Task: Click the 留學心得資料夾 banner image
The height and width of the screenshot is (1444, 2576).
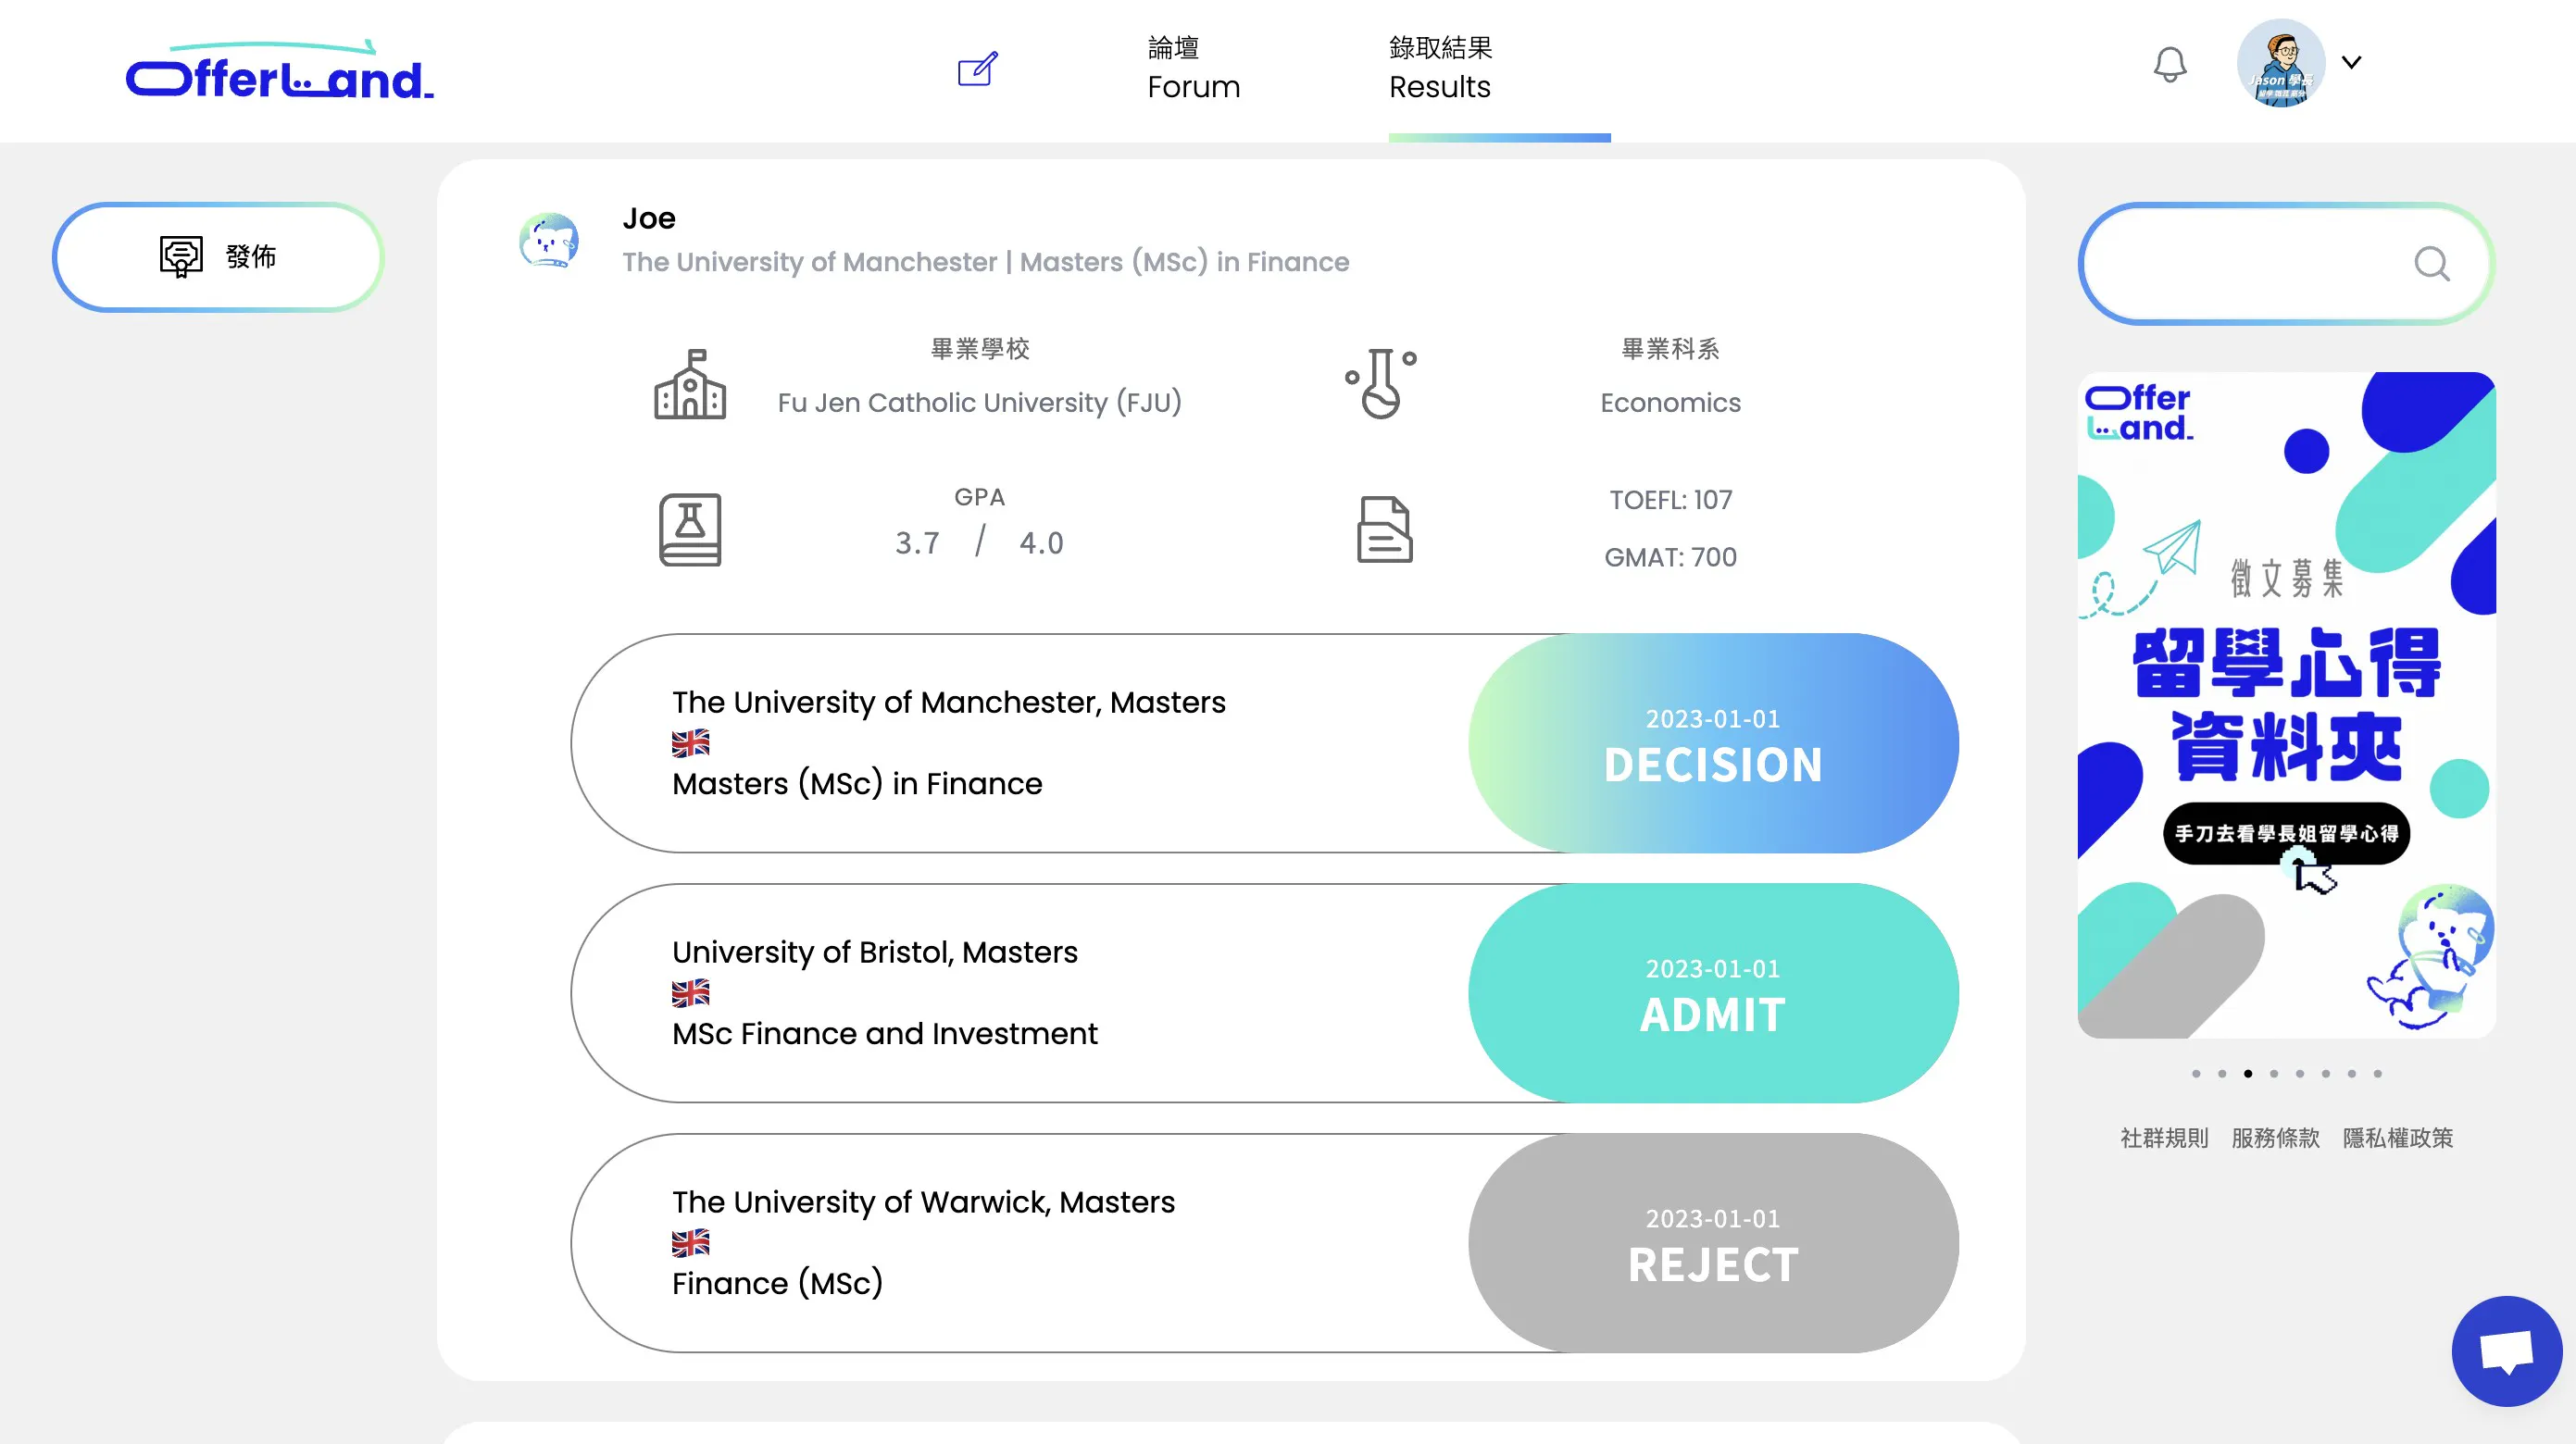Action: [2286, 705]
